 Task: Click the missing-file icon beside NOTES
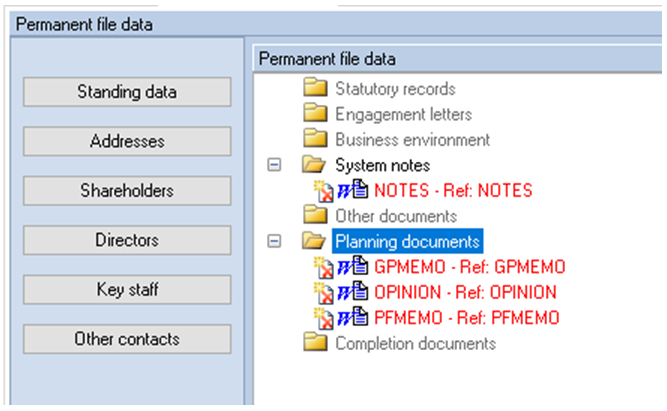(324, 191)
